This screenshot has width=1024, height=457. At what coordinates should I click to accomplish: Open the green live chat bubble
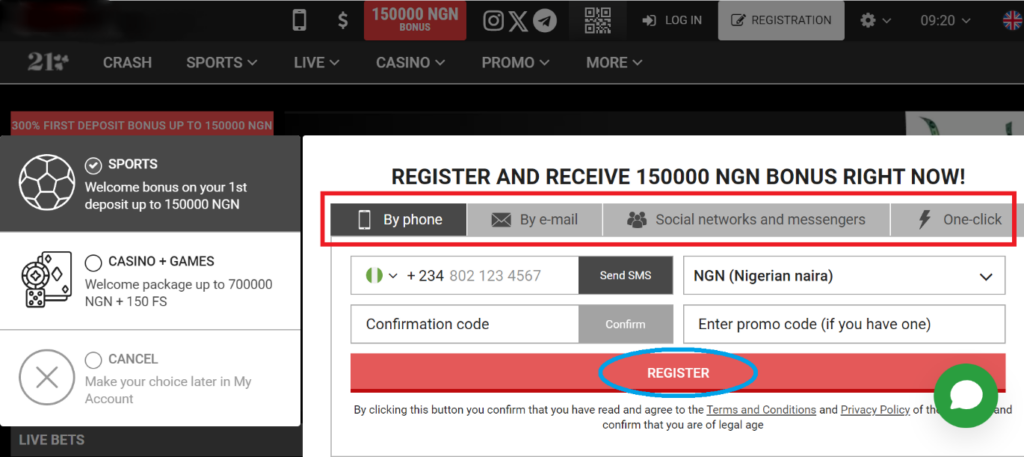pyautogui.click(x=965, y=396)
